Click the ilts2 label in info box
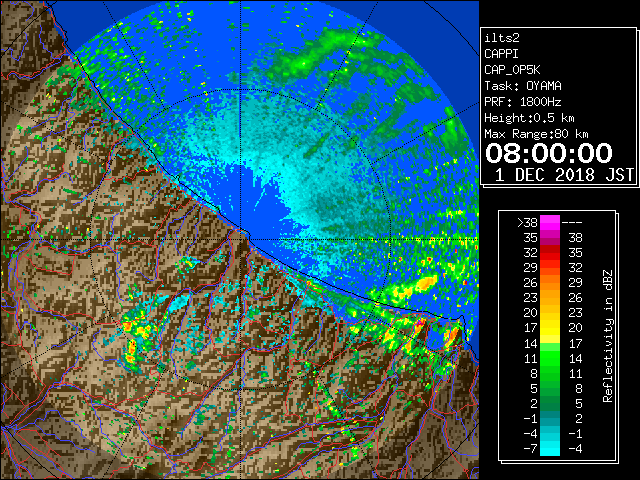640x480 pixels. click(502, 38)
